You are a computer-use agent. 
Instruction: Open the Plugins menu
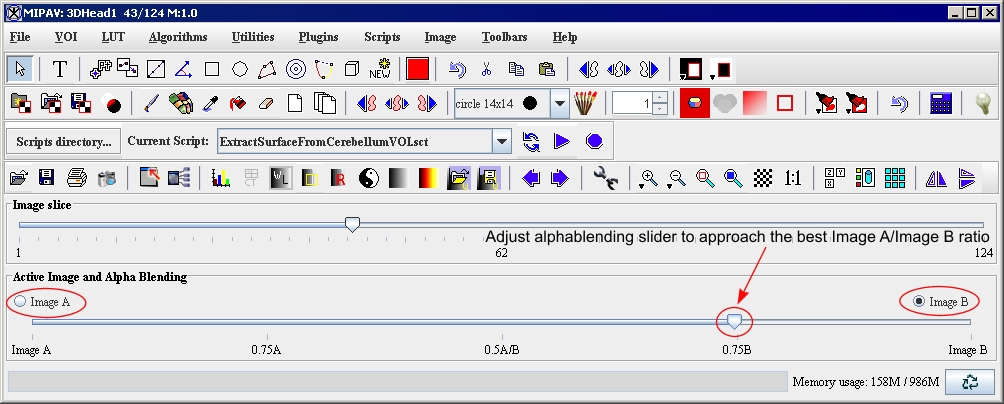tap(318, 37)
